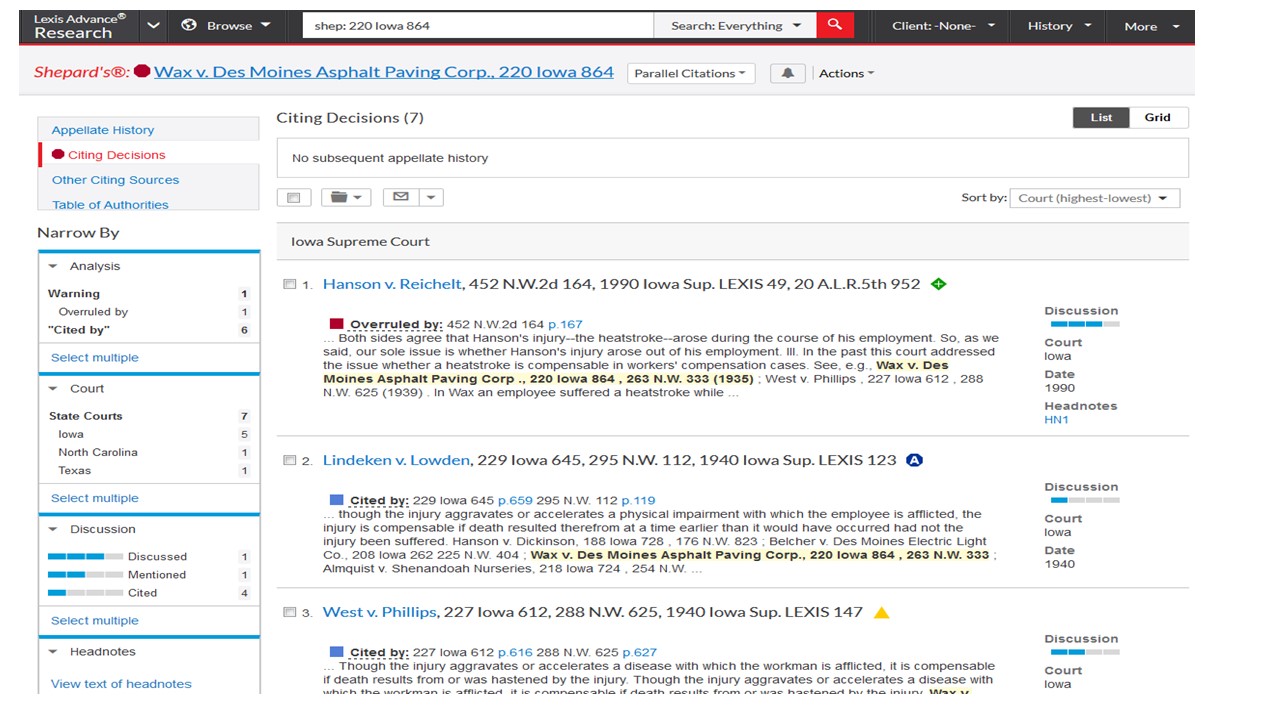Open West v. Phillips case link
1280x720 pixels.
pos(379,612)
